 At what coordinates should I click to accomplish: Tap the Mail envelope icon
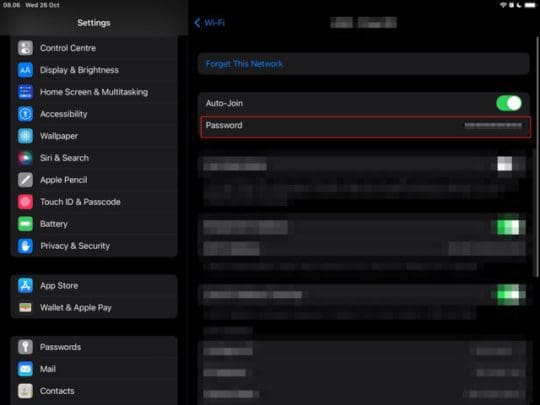click(x=25, y=369)
